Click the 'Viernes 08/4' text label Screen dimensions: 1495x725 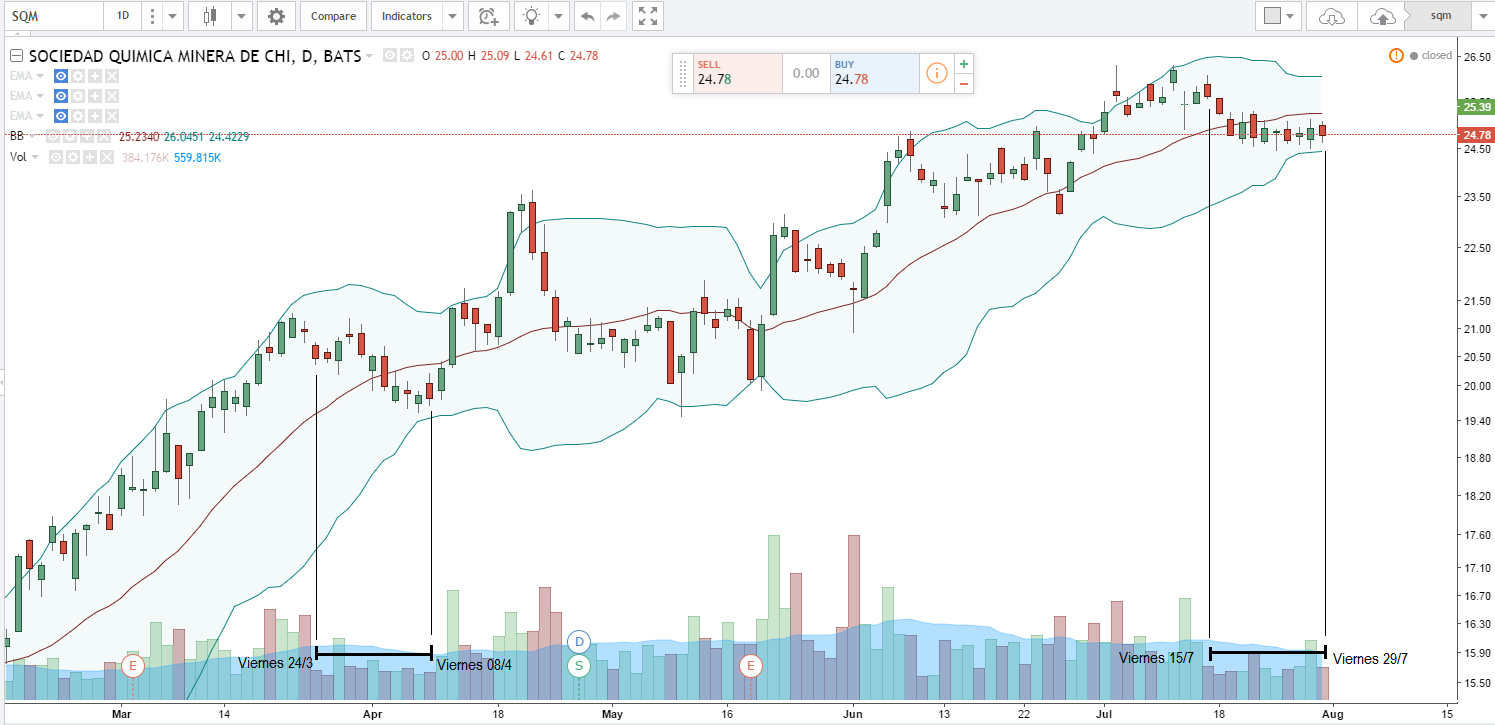click(474, 665)
